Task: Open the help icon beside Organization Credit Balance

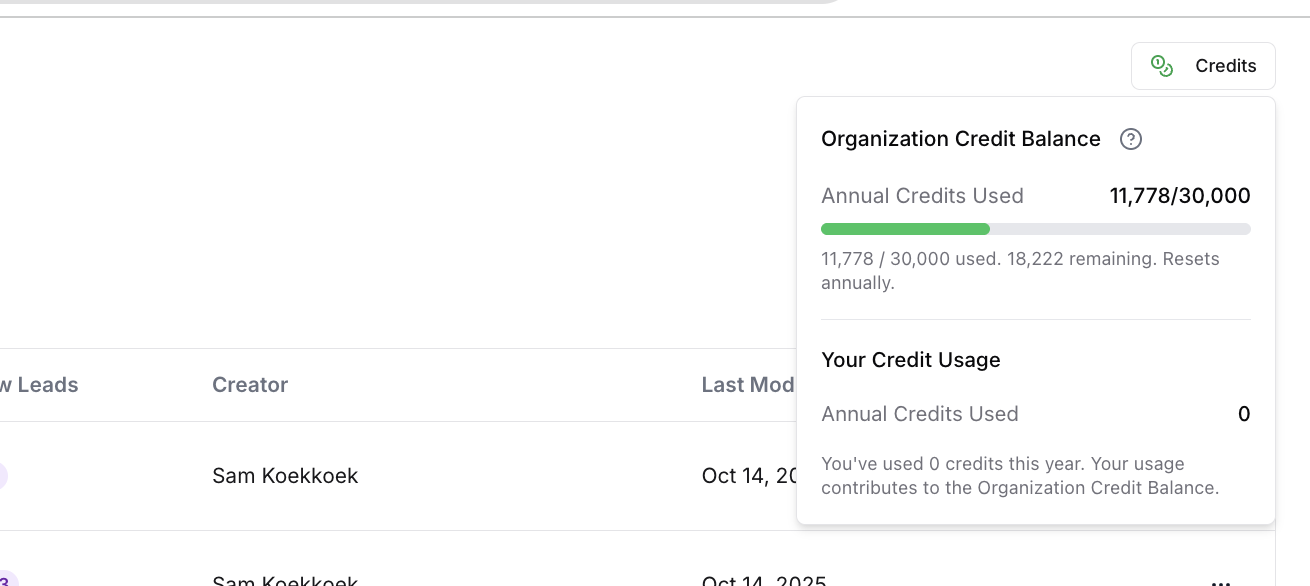Action: tap(1130, 139)
